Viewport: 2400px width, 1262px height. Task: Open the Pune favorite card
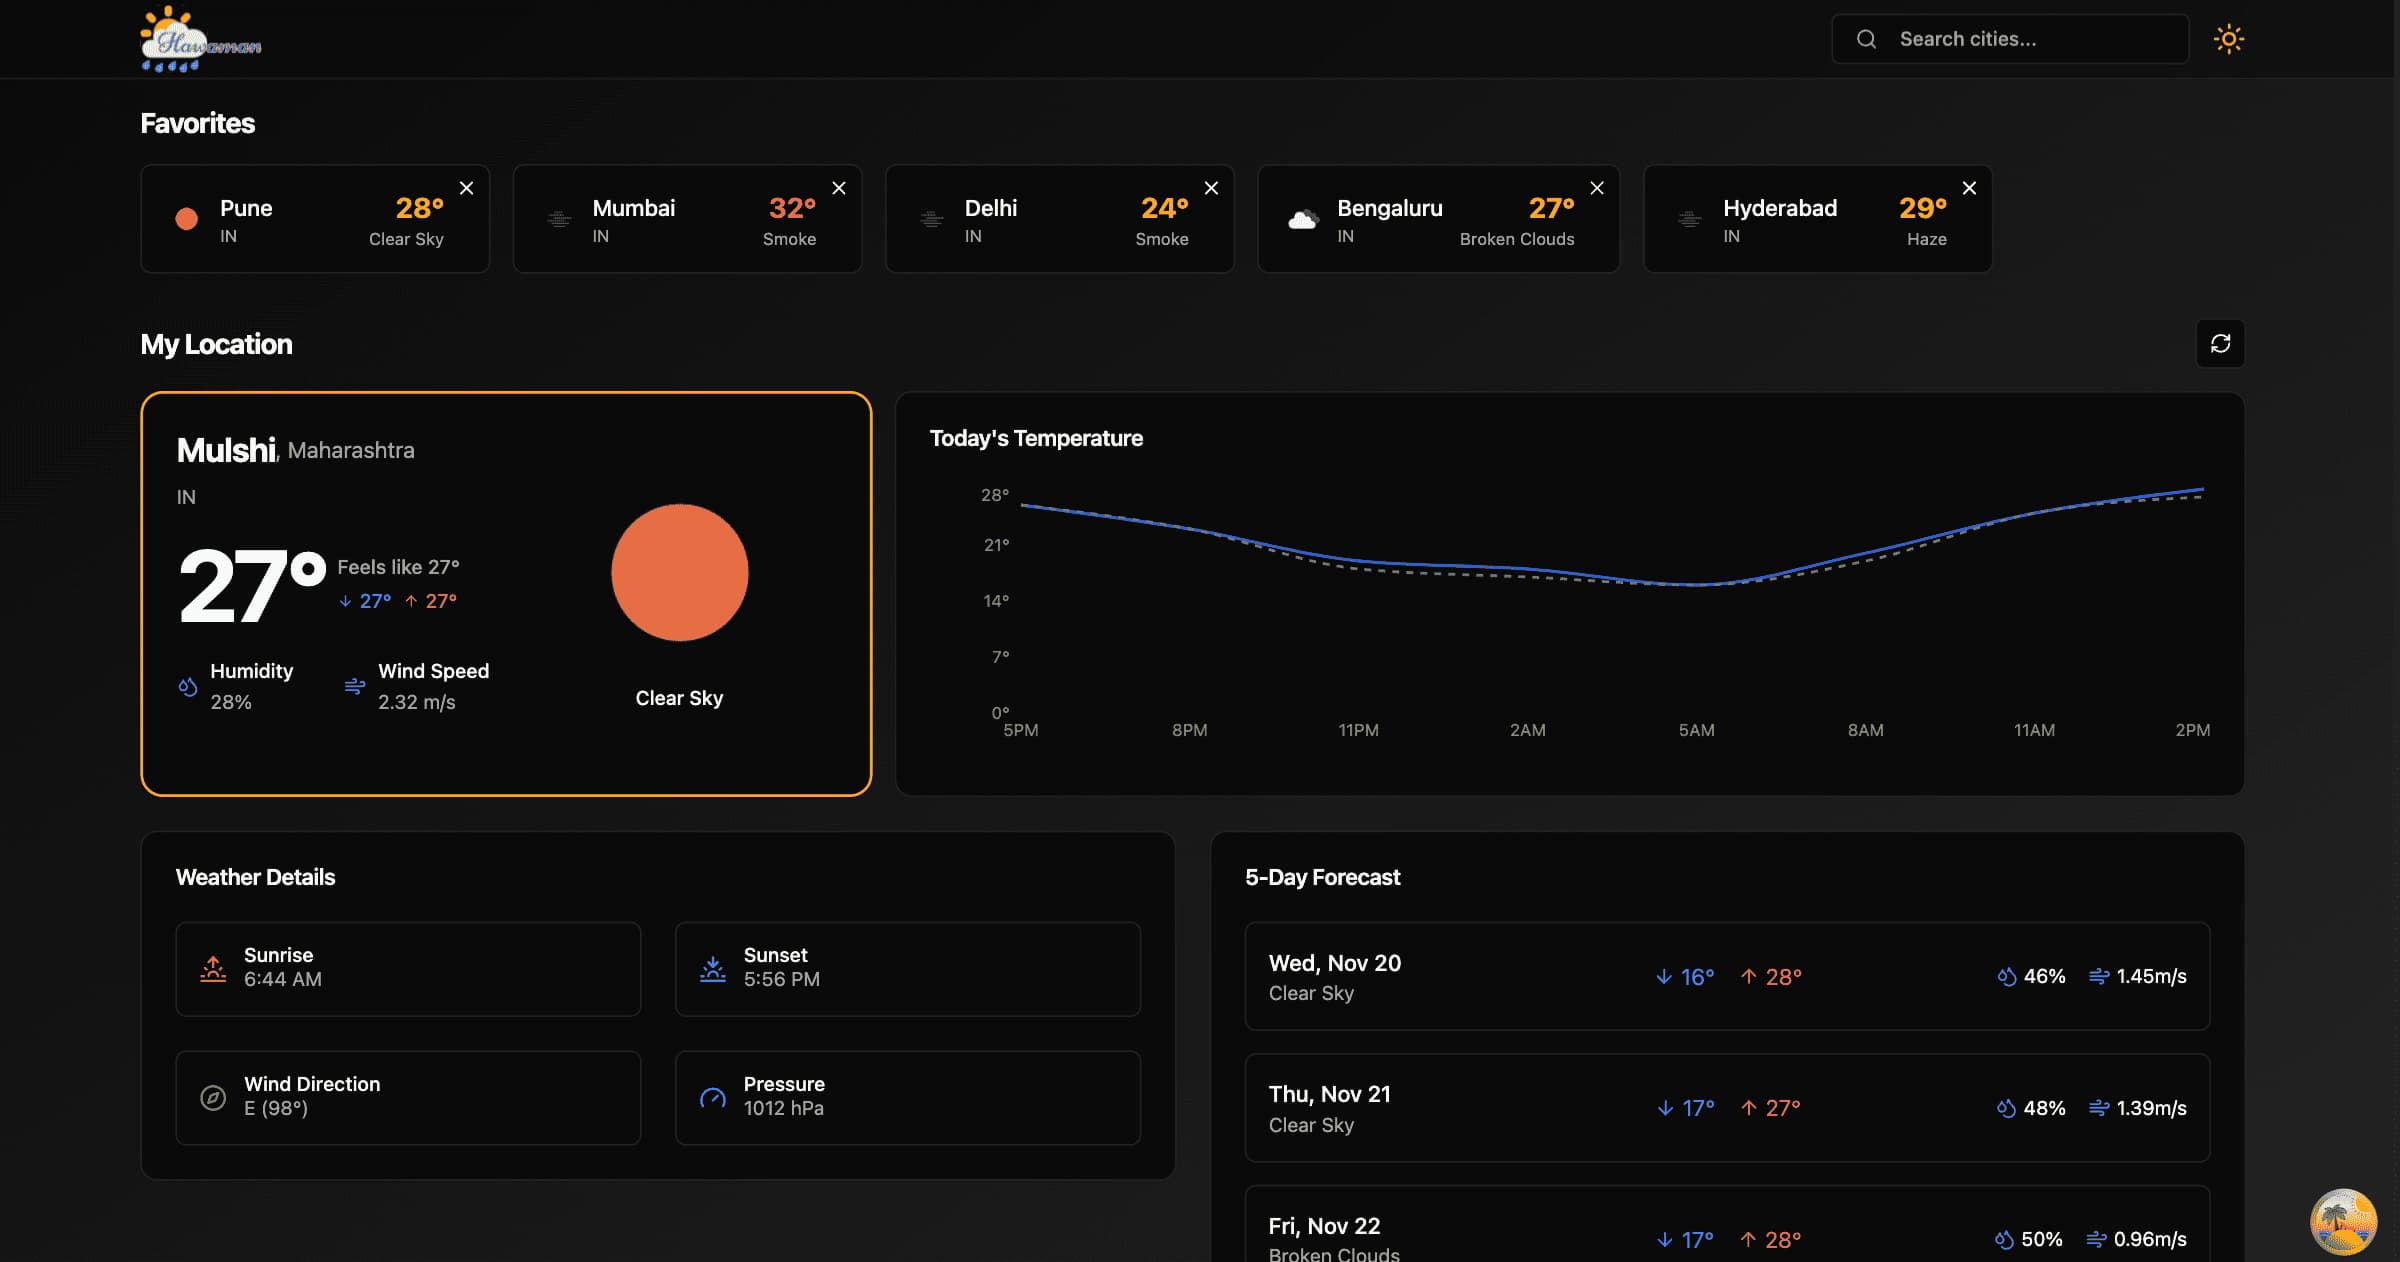coord(315,219)
